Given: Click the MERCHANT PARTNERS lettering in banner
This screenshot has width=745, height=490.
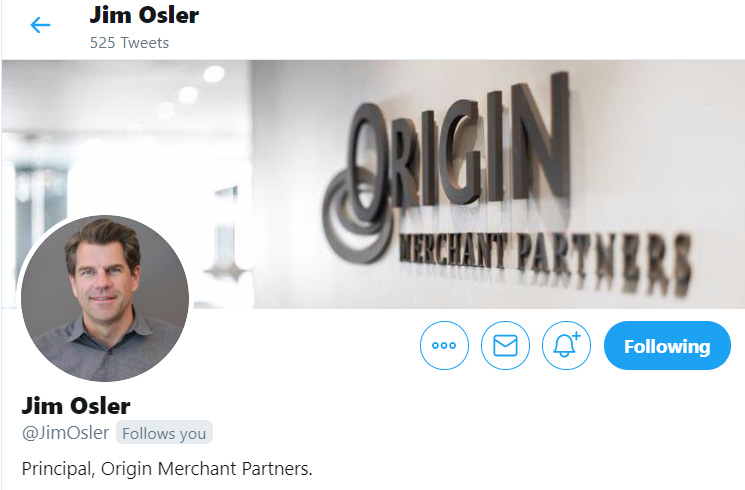Looking at the screenshot, I should (545, 261).
